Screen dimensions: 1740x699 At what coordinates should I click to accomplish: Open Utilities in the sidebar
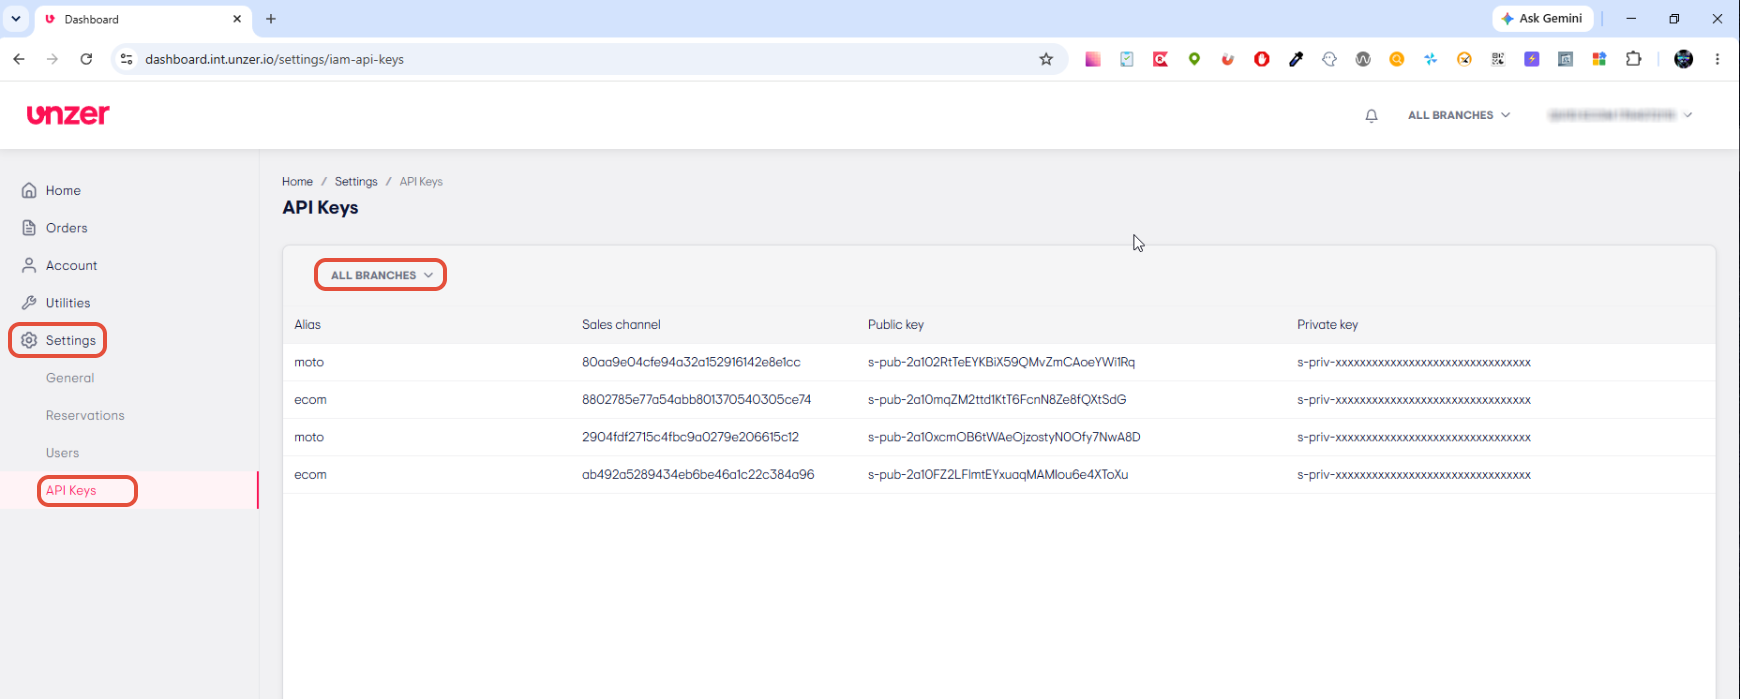67,303
